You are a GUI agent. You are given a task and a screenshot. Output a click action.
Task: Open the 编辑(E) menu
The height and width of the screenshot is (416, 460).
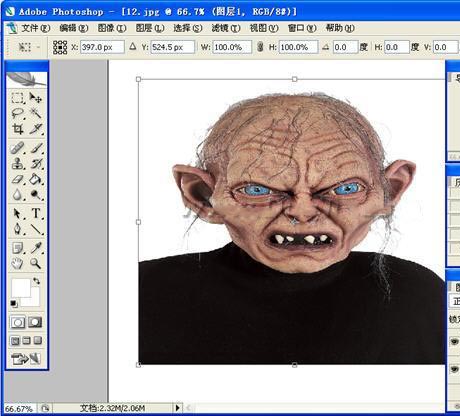[x=74, y=28]
